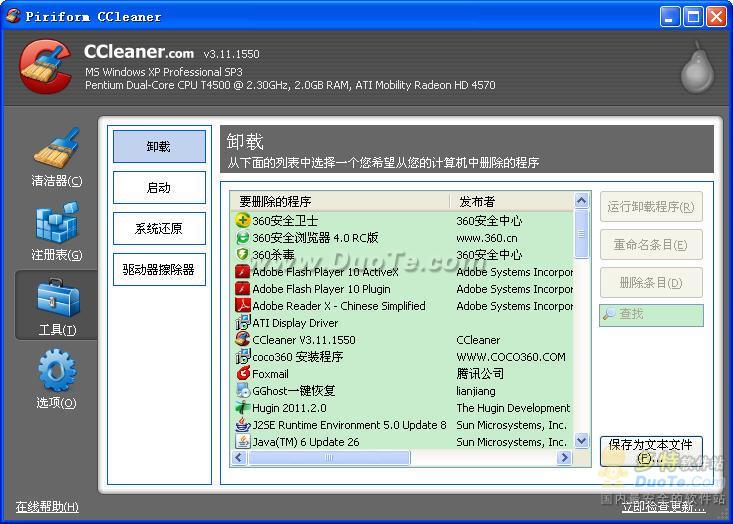The height and width of the screenshot is (524, 733).
Task: Select Adobe Flash Player 10 ActiveX text
Action: pyautogui.click(x=325, y=272)
